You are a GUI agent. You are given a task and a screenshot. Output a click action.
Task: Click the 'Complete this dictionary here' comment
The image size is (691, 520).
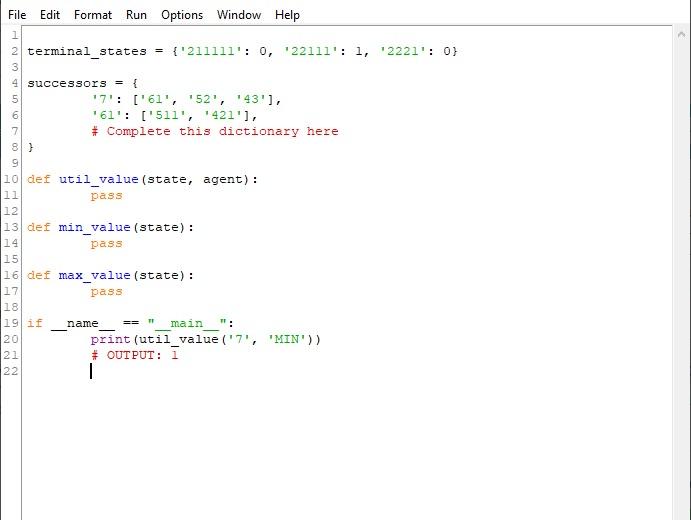pos(215,131)
